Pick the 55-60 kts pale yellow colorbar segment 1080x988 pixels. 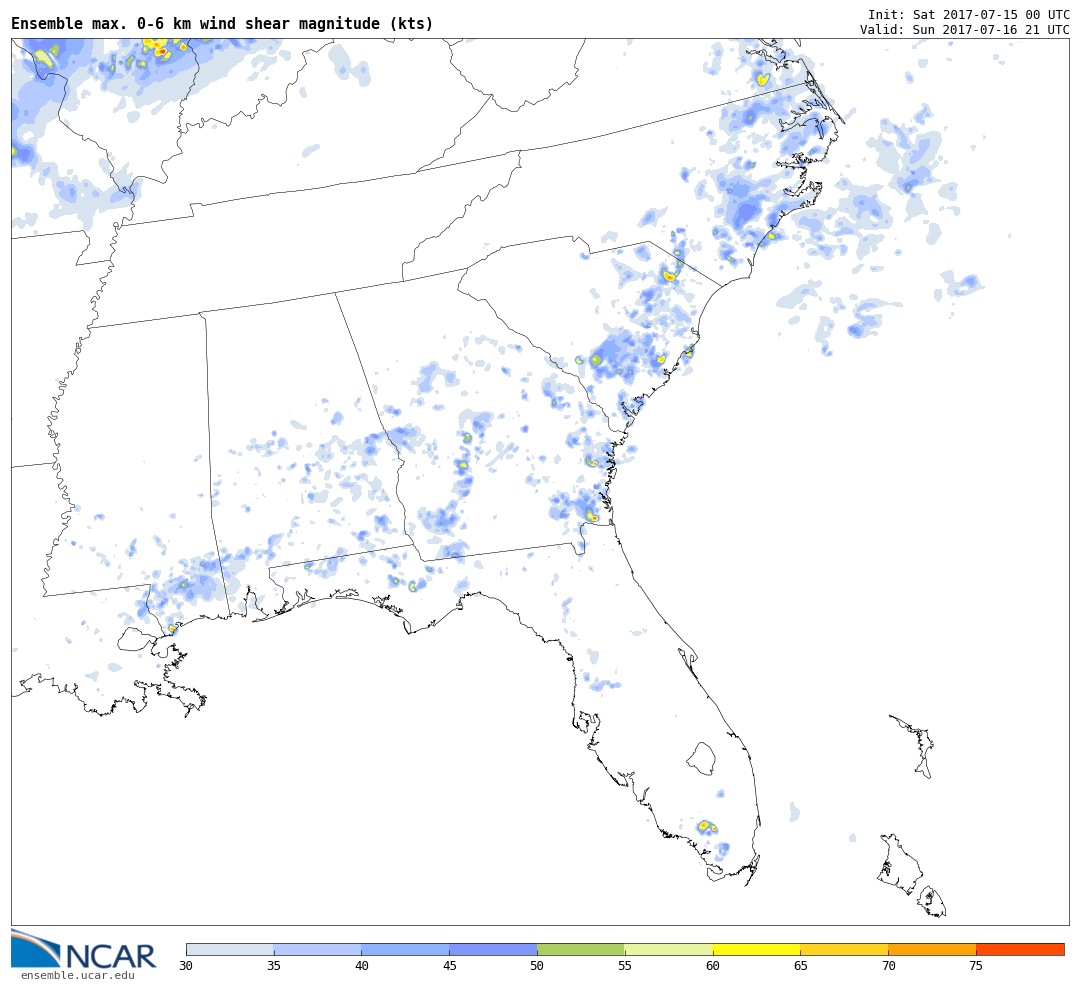click(669, 949)
